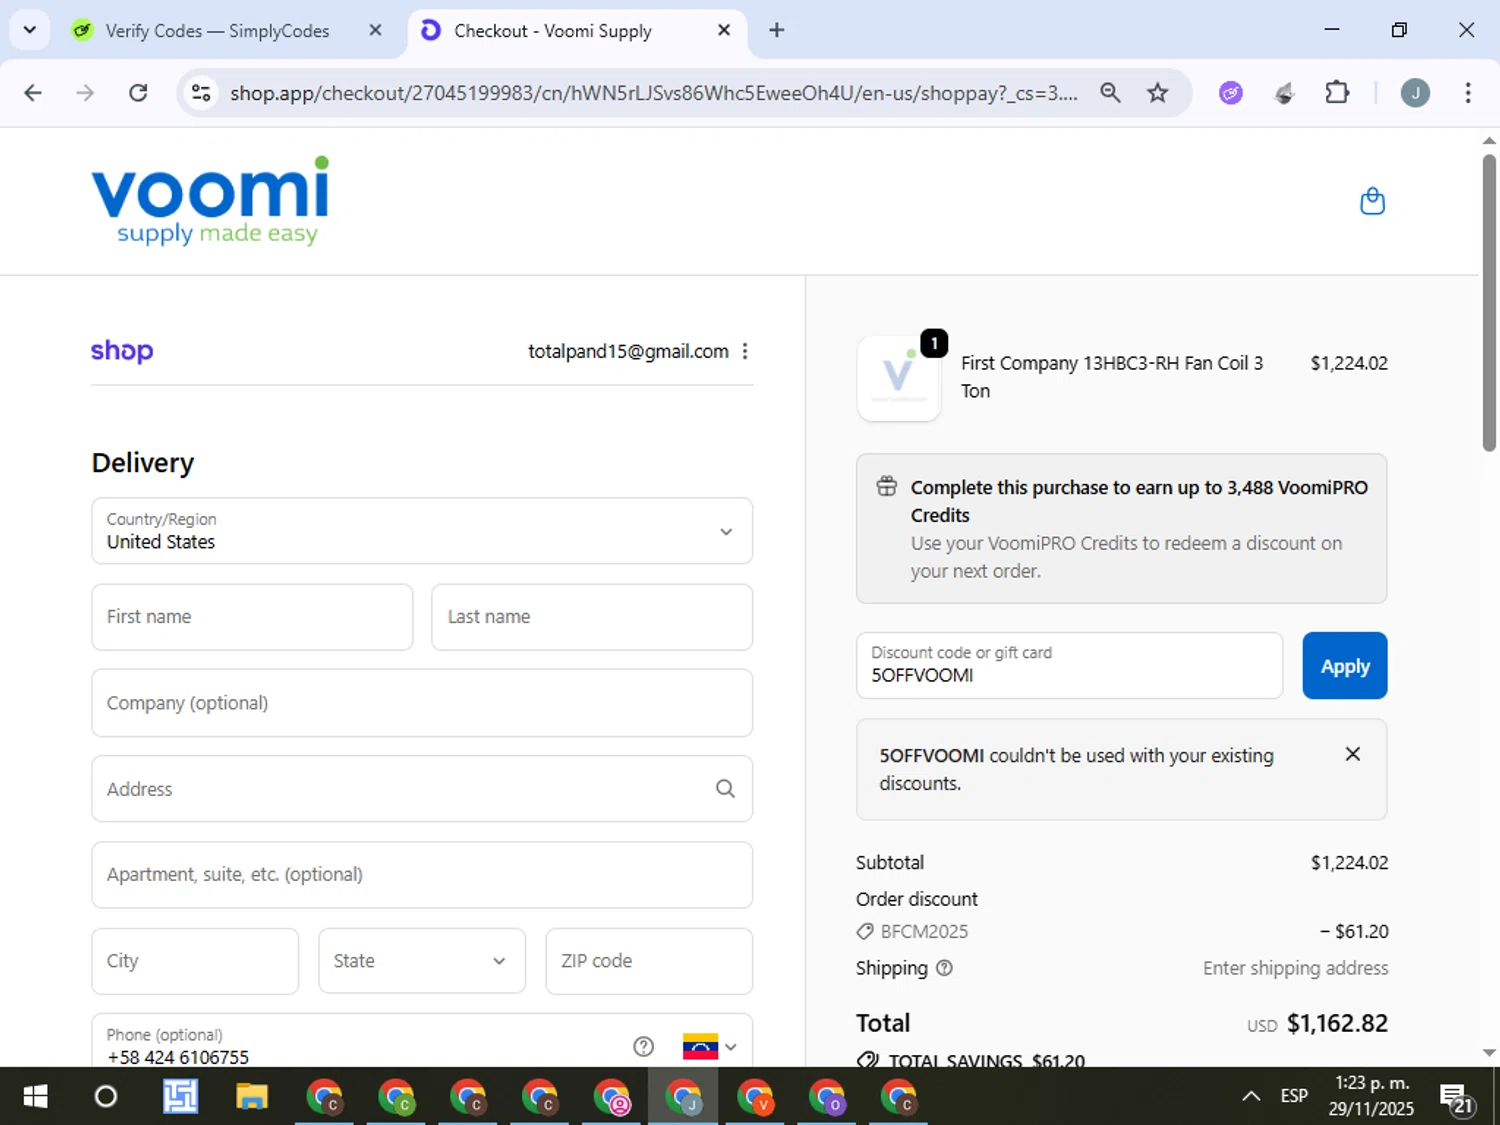Click the First Company 13HBC3-RH Fan Coil title
Screen dimensions: 1500x1125
pyautogui.click(x=1112, y=377)
